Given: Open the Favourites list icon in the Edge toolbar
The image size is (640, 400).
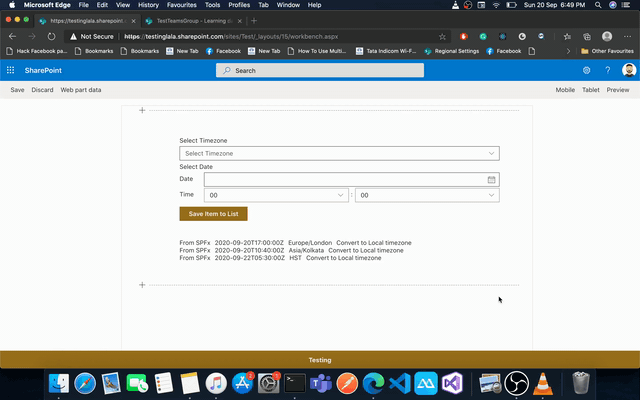Looking at the screenshot, I should pos(567,36).
